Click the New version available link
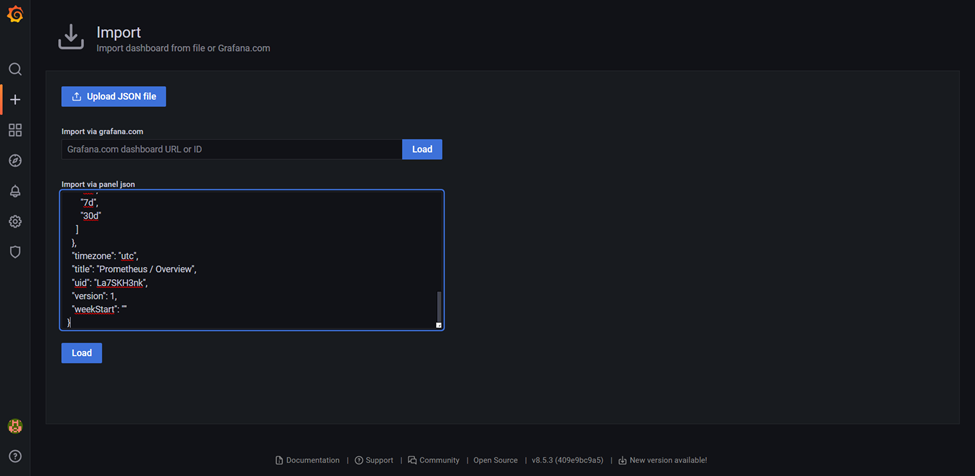Viewport: 975px width, 476px height. tap(663, 460)
